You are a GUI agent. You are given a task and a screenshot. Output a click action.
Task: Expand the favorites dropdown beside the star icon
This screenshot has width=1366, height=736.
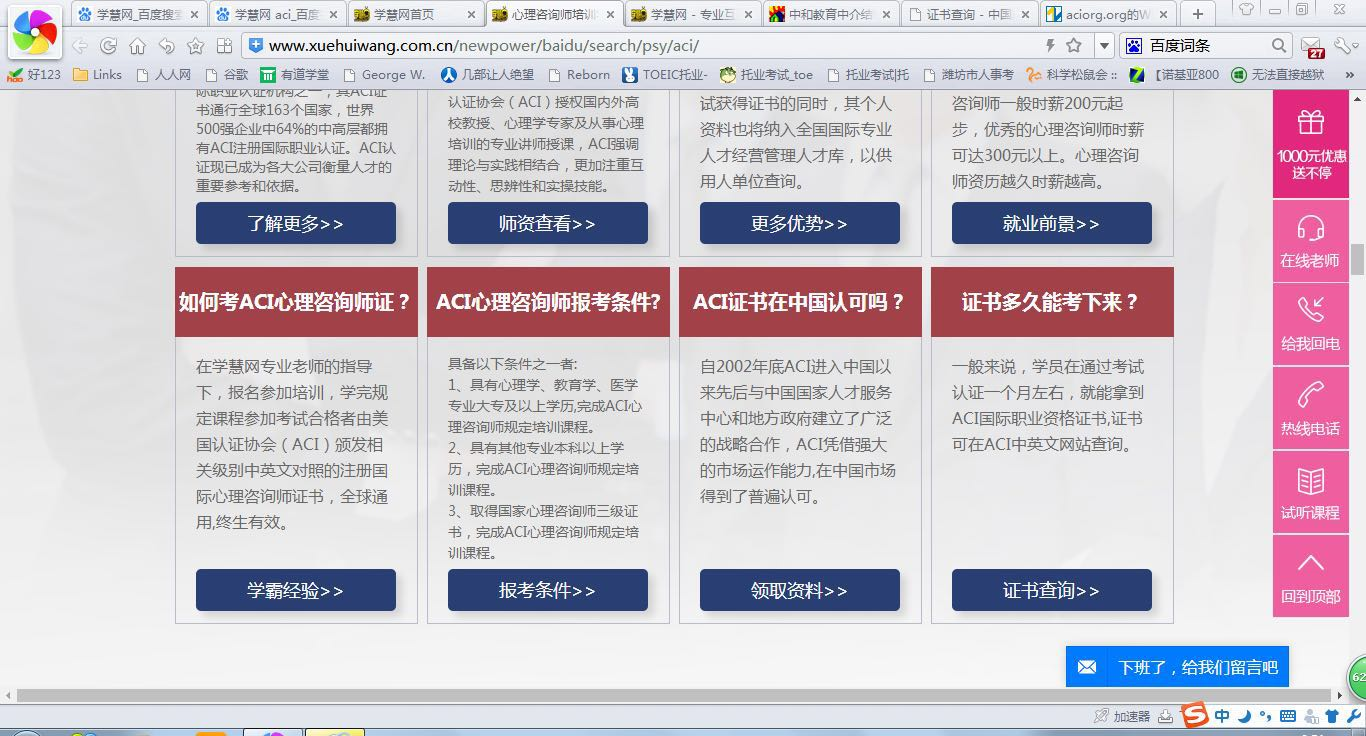tap(1103, 45)
